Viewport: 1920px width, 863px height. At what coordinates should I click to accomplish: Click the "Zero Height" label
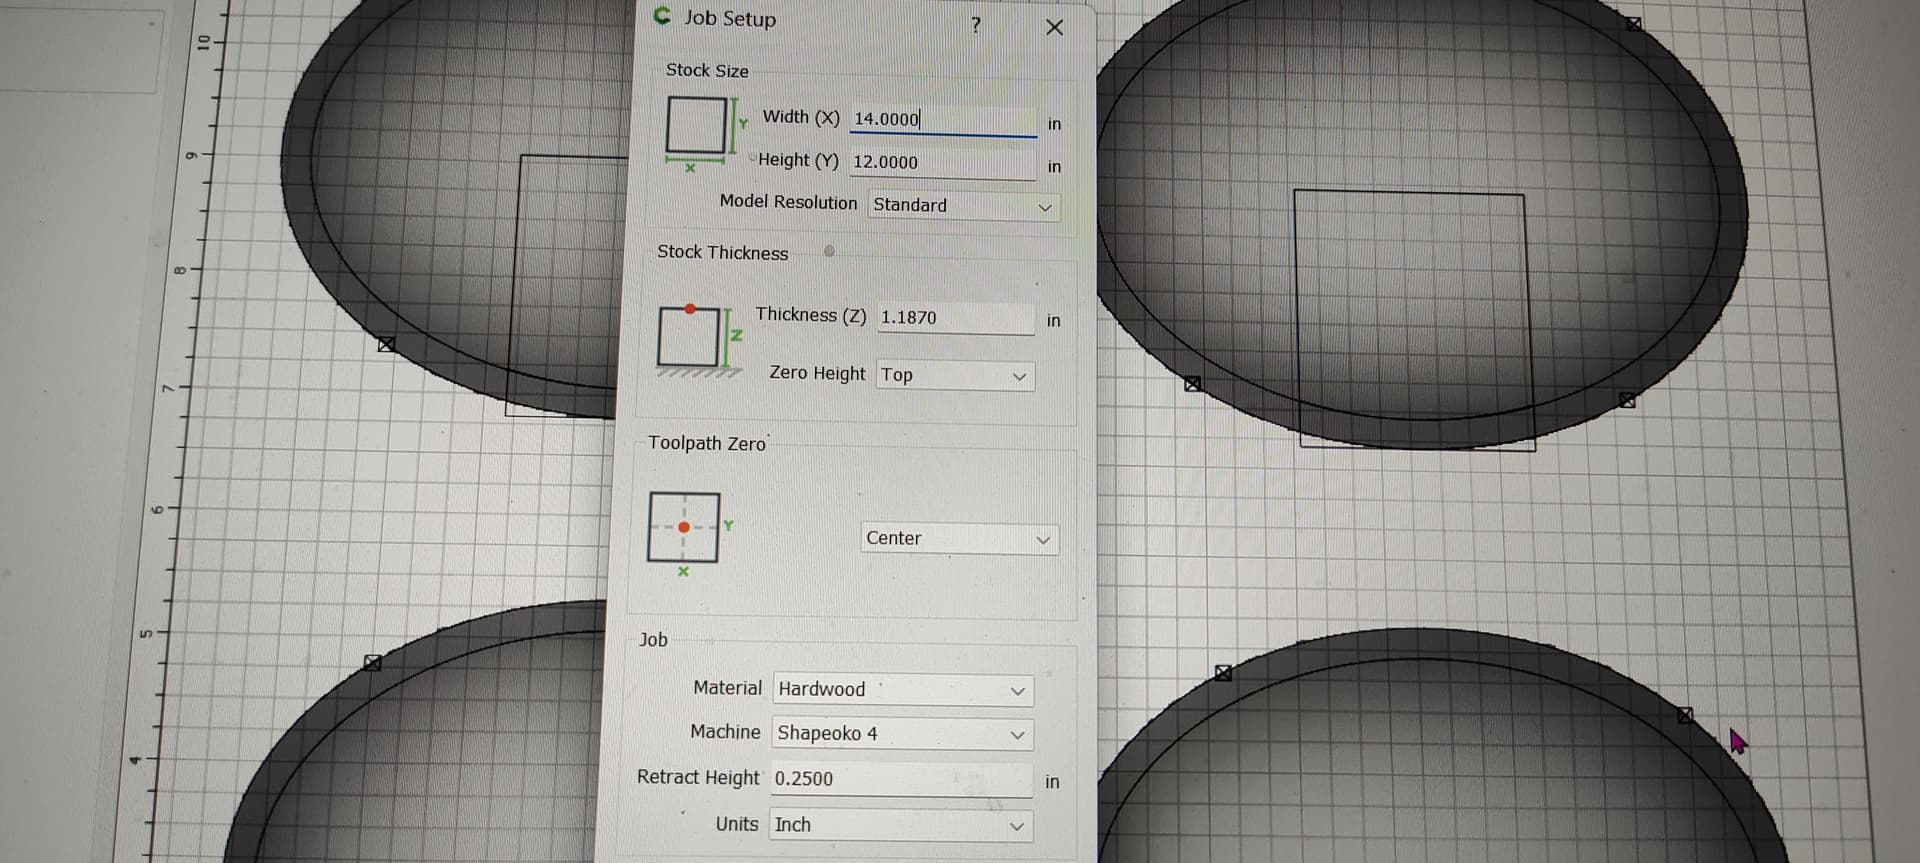(x=817, y=373)
